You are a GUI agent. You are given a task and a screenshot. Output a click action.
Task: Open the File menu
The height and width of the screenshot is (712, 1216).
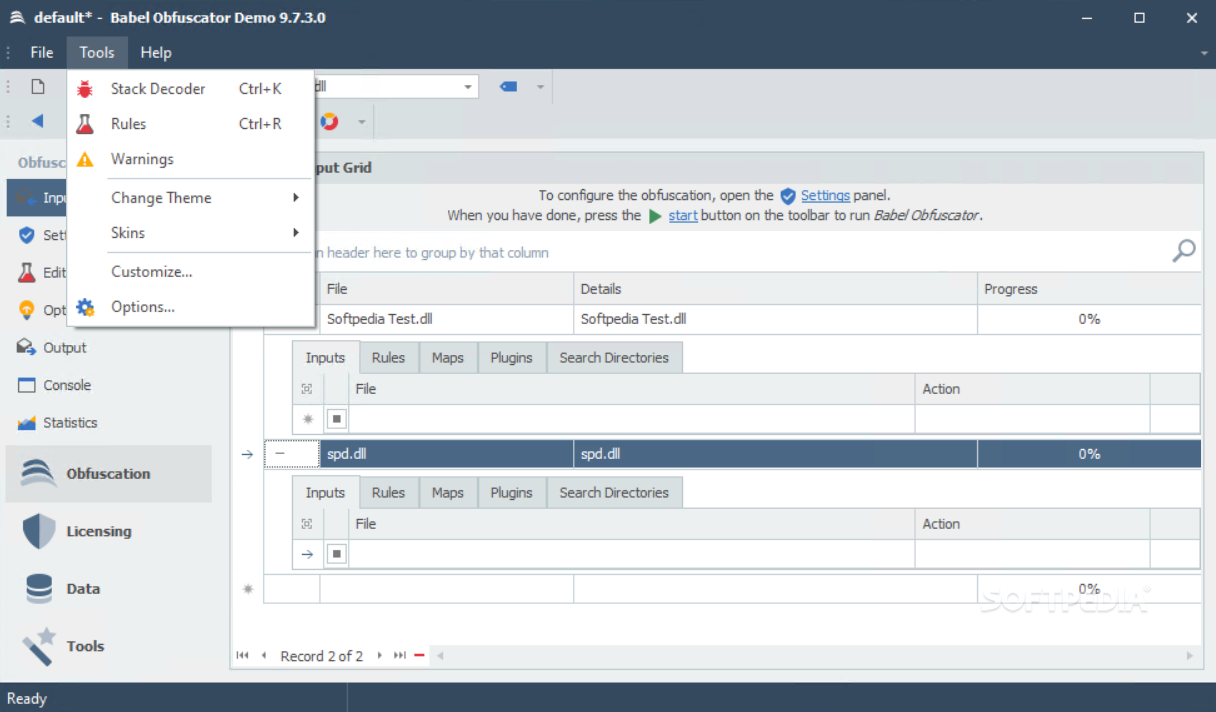point(42,53)
